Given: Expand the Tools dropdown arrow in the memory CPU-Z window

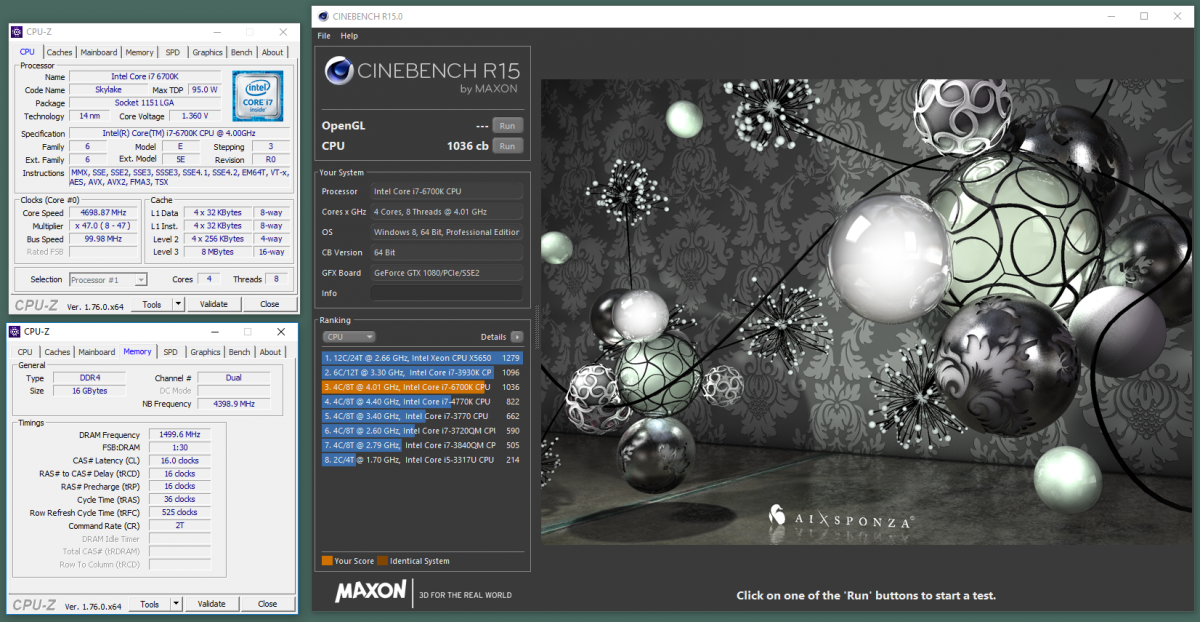Looking at the screenshot, I should coord(176,604).
